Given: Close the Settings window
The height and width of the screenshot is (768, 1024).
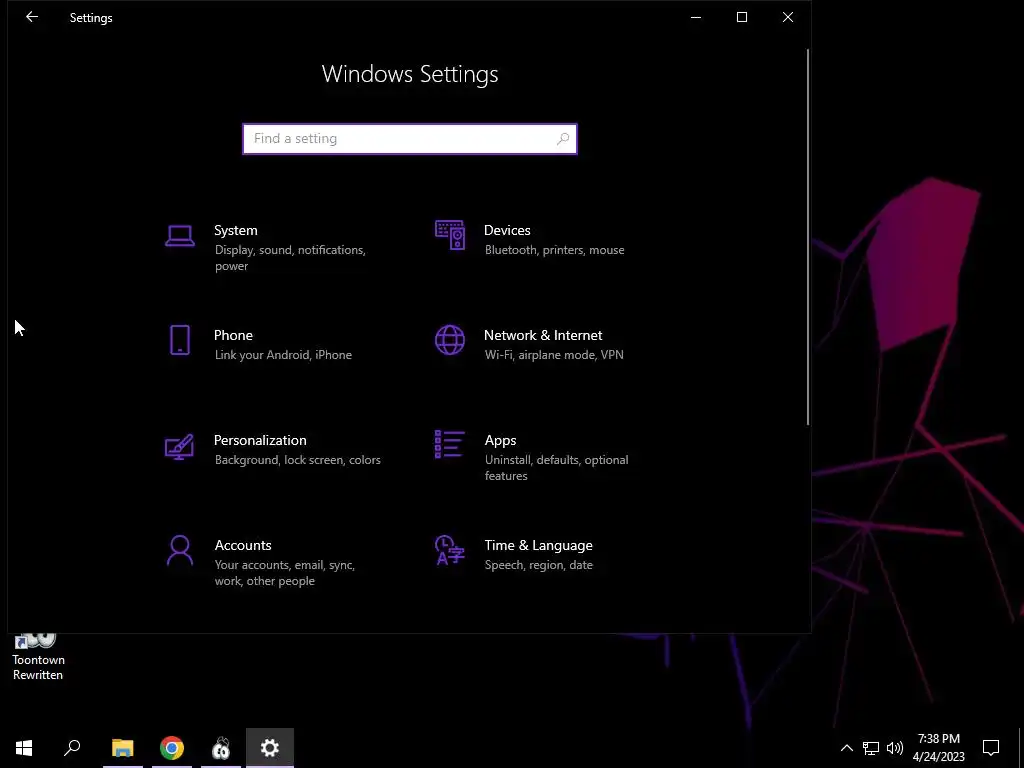Looking at the screenshot, I should click(788, 17).
